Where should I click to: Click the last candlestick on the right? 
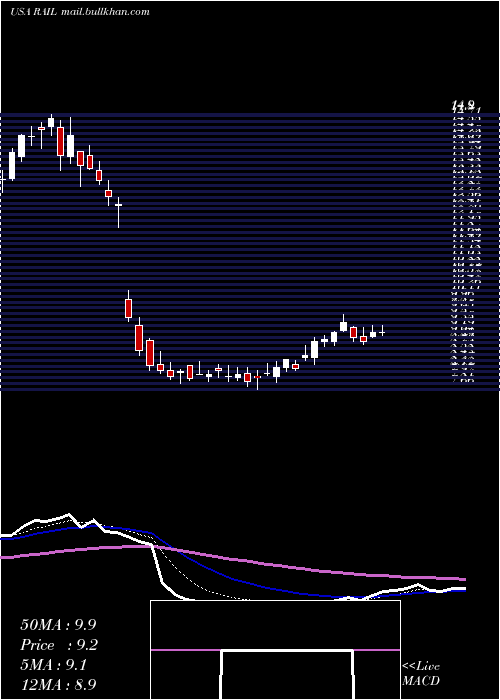(x=382, y=332)
